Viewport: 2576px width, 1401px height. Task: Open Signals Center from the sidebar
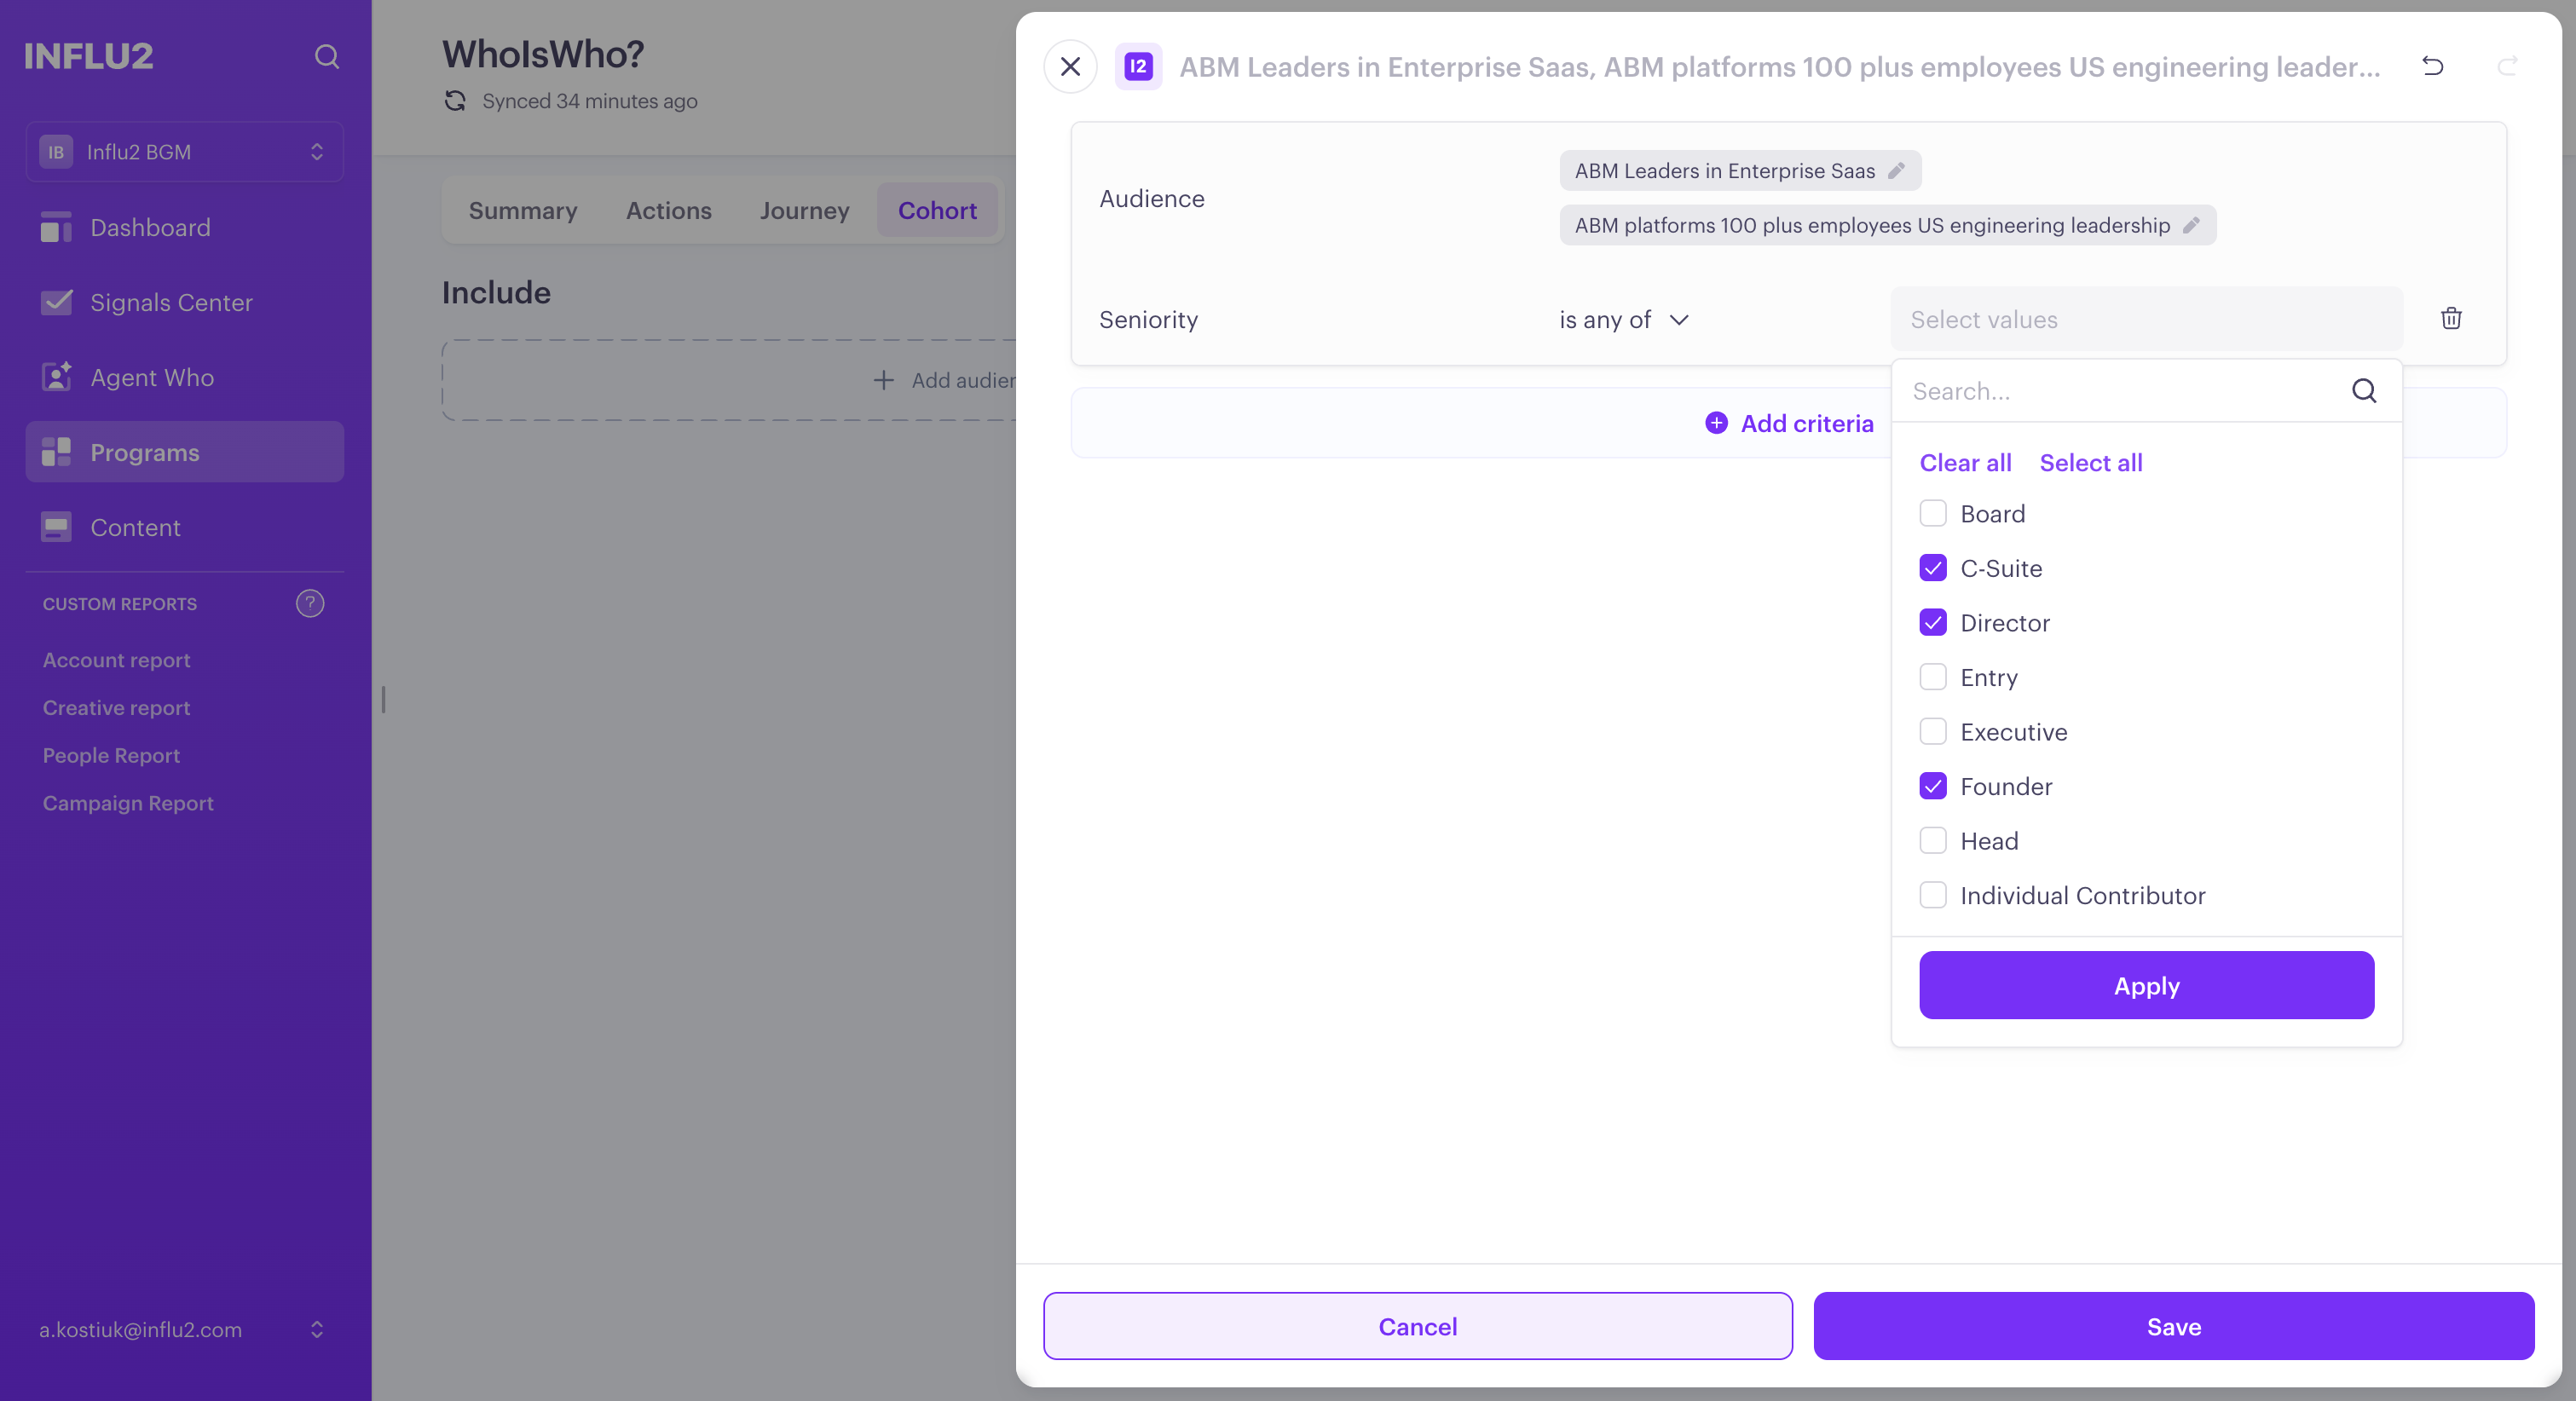click(185, 302)
